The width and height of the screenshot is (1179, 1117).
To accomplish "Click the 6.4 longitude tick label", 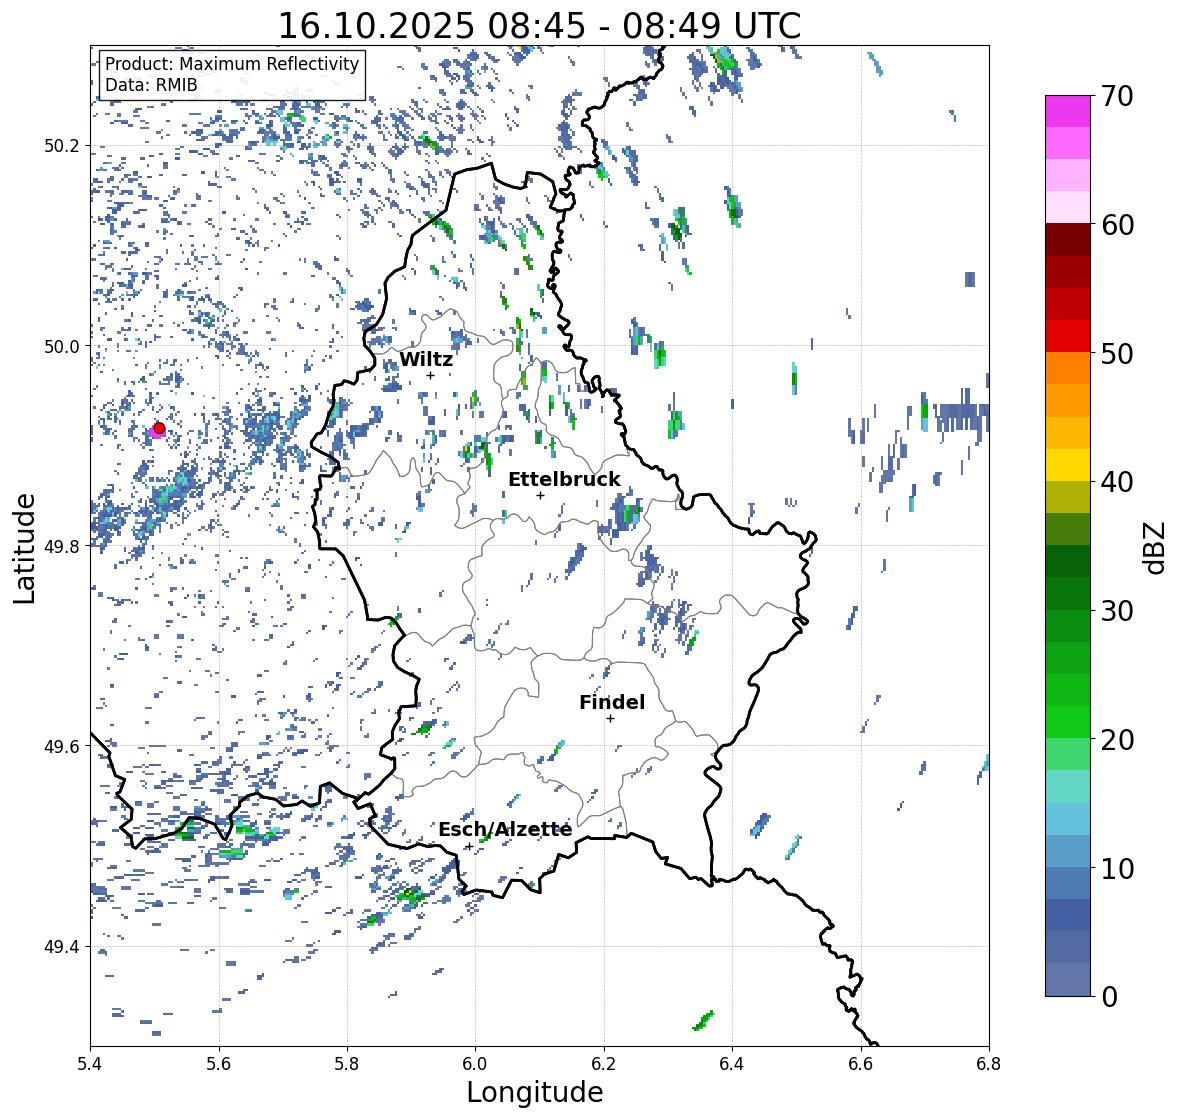I will (732, 1064).
